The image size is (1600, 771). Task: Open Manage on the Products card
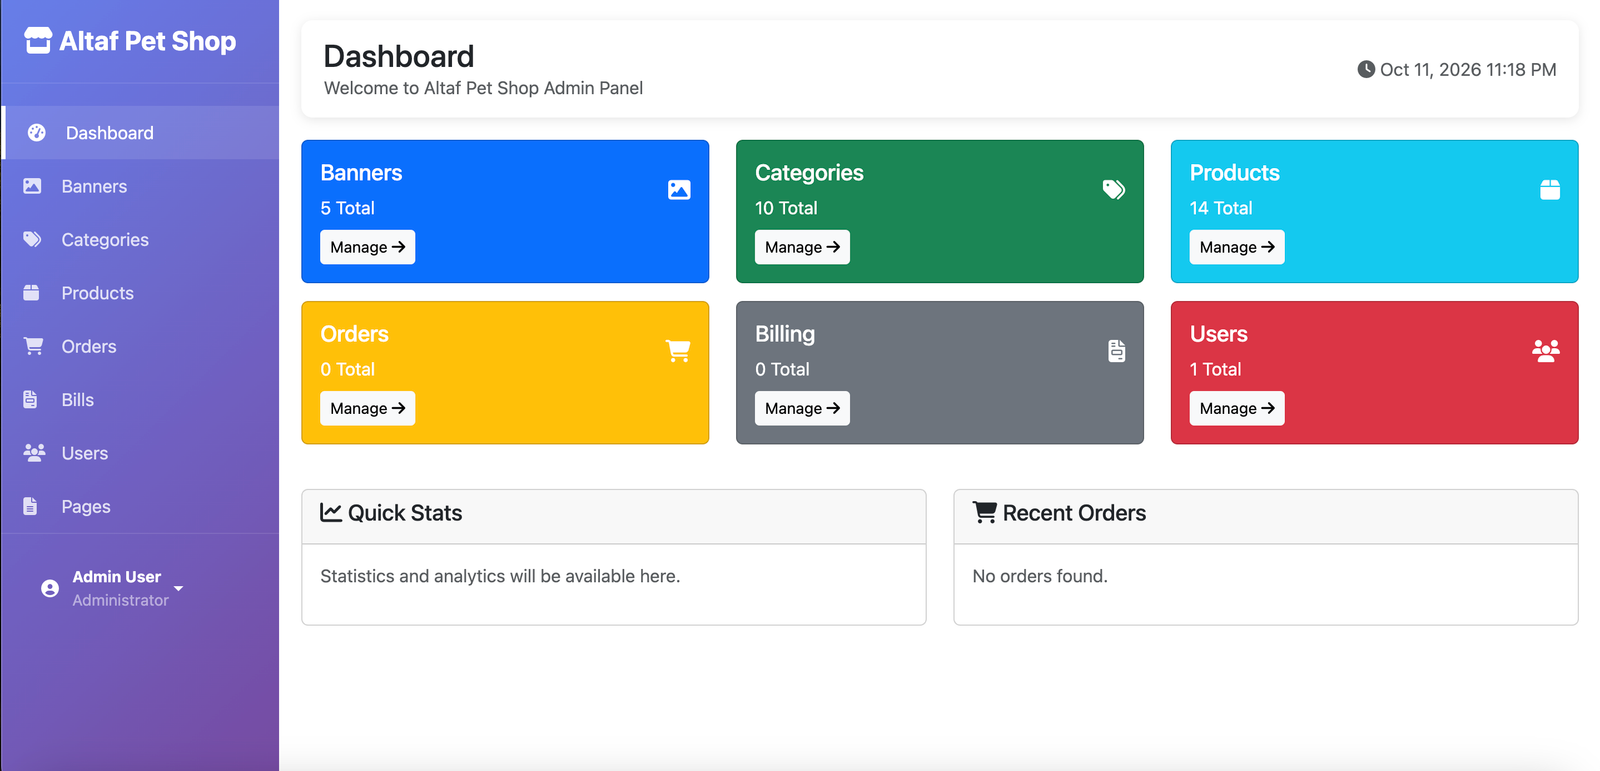click(x=1237, y=247)
